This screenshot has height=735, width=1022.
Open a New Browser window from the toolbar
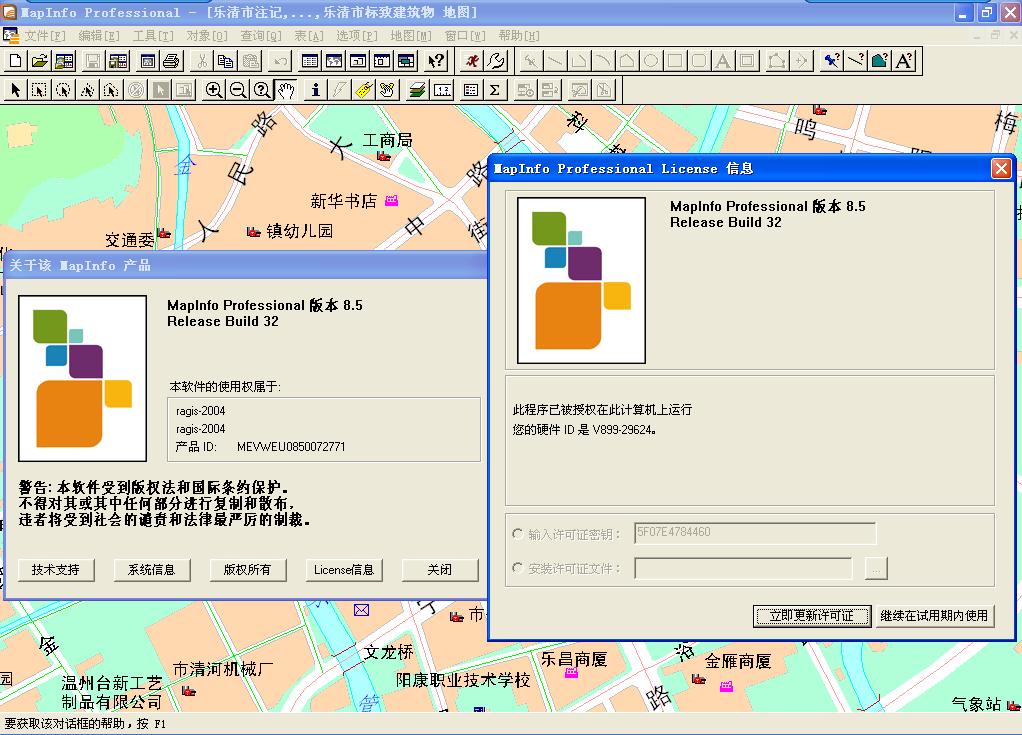310,61
